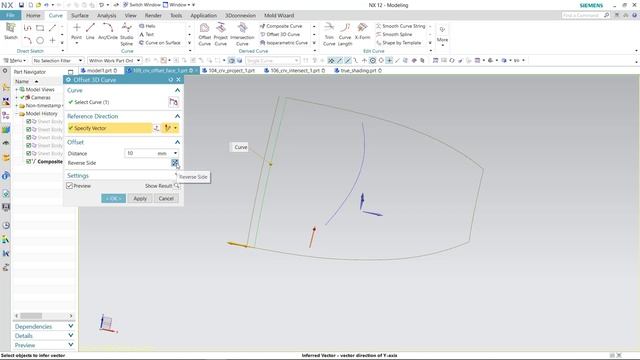Switch to the Home ribbon tab

[33, 16]
